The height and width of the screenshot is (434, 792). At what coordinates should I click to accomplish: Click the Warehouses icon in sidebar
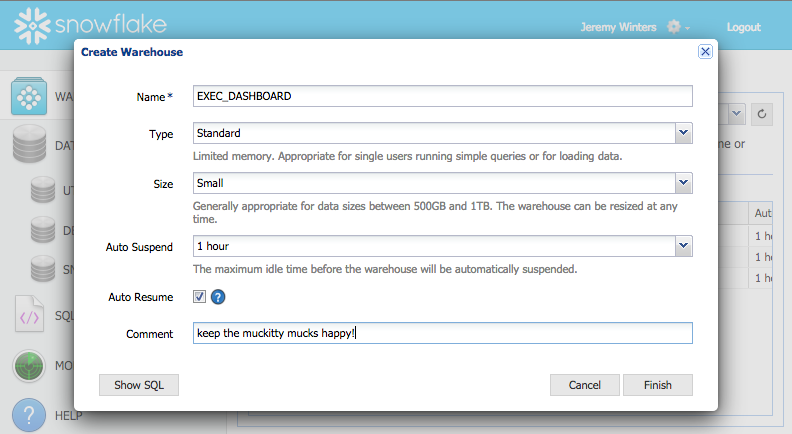(30, 97)
